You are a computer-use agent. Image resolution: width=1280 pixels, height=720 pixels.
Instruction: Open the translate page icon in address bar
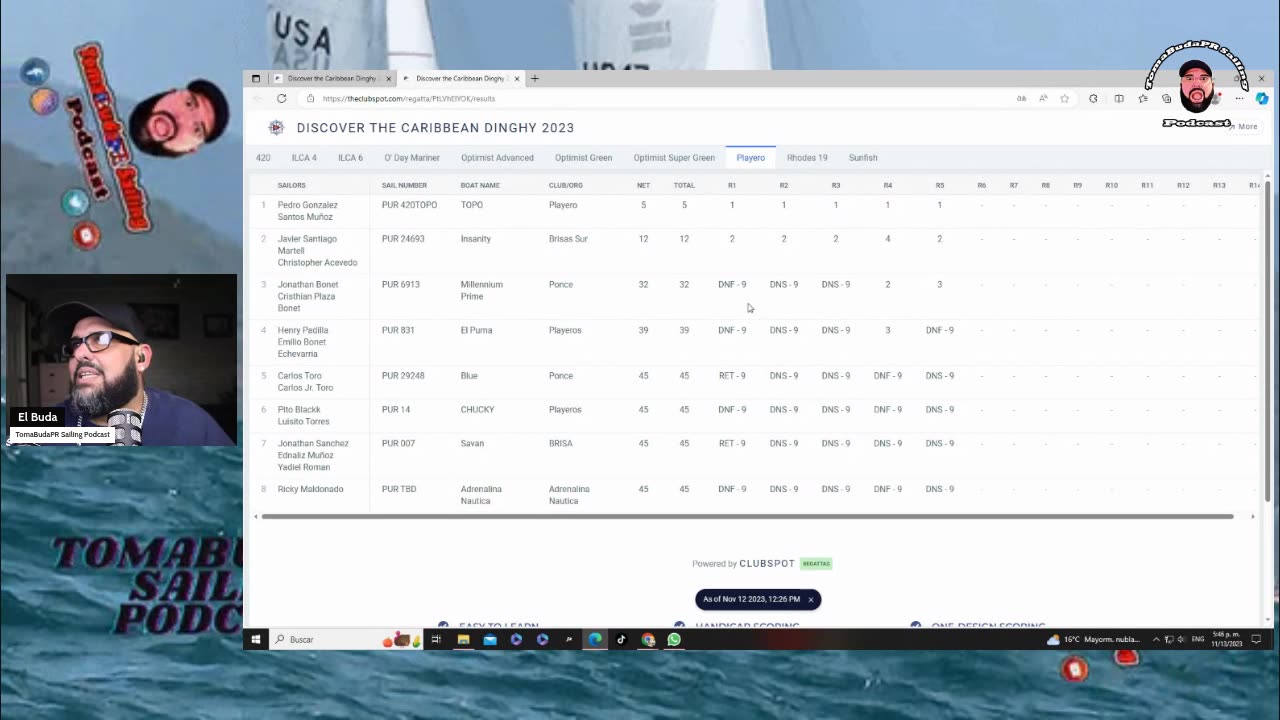(x=1021, y=98)
